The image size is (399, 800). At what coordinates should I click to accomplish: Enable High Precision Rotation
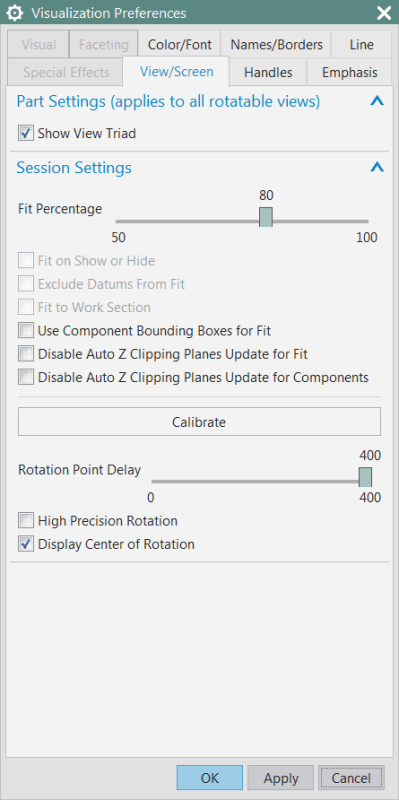pos(26,521)
